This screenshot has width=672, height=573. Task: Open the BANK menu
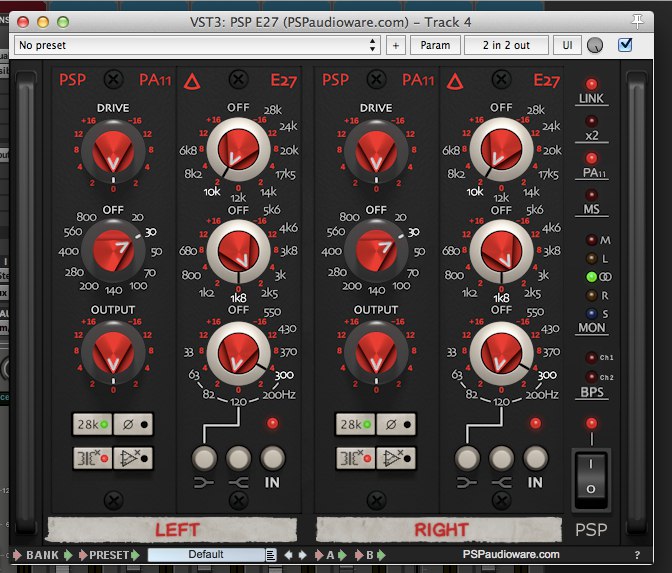point(42,554)
